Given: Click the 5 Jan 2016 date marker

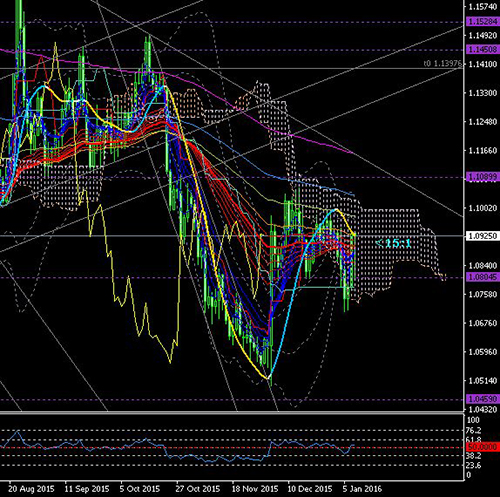Looking at the screenshot, I should 362,489.
